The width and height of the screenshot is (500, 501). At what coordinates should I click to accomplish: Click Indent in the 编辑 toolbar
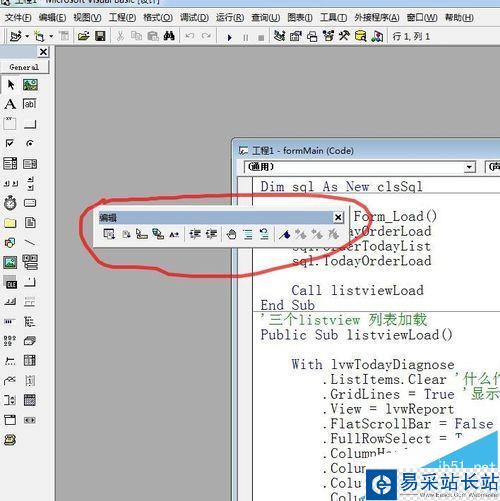(195, 234)
